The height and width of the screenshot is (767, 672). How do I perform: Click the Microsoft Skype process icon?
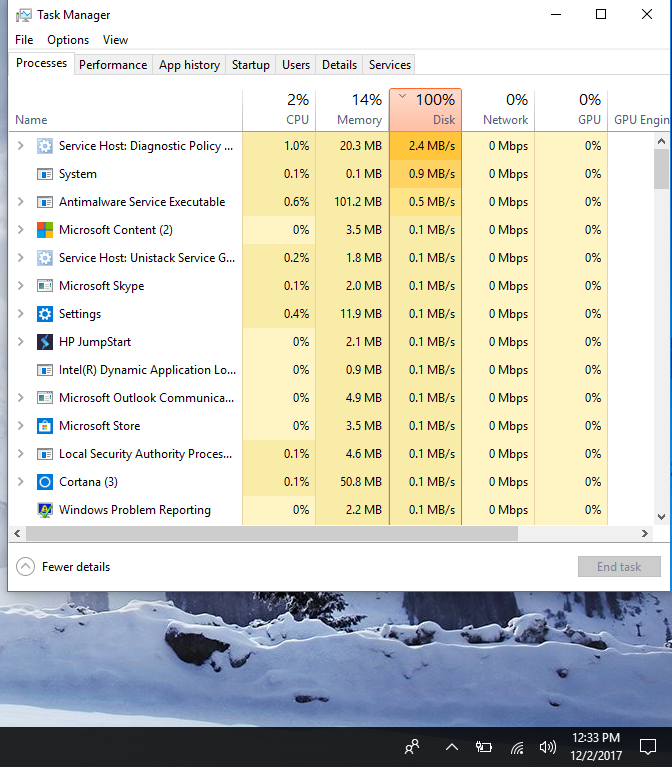(x=45, y=286)
